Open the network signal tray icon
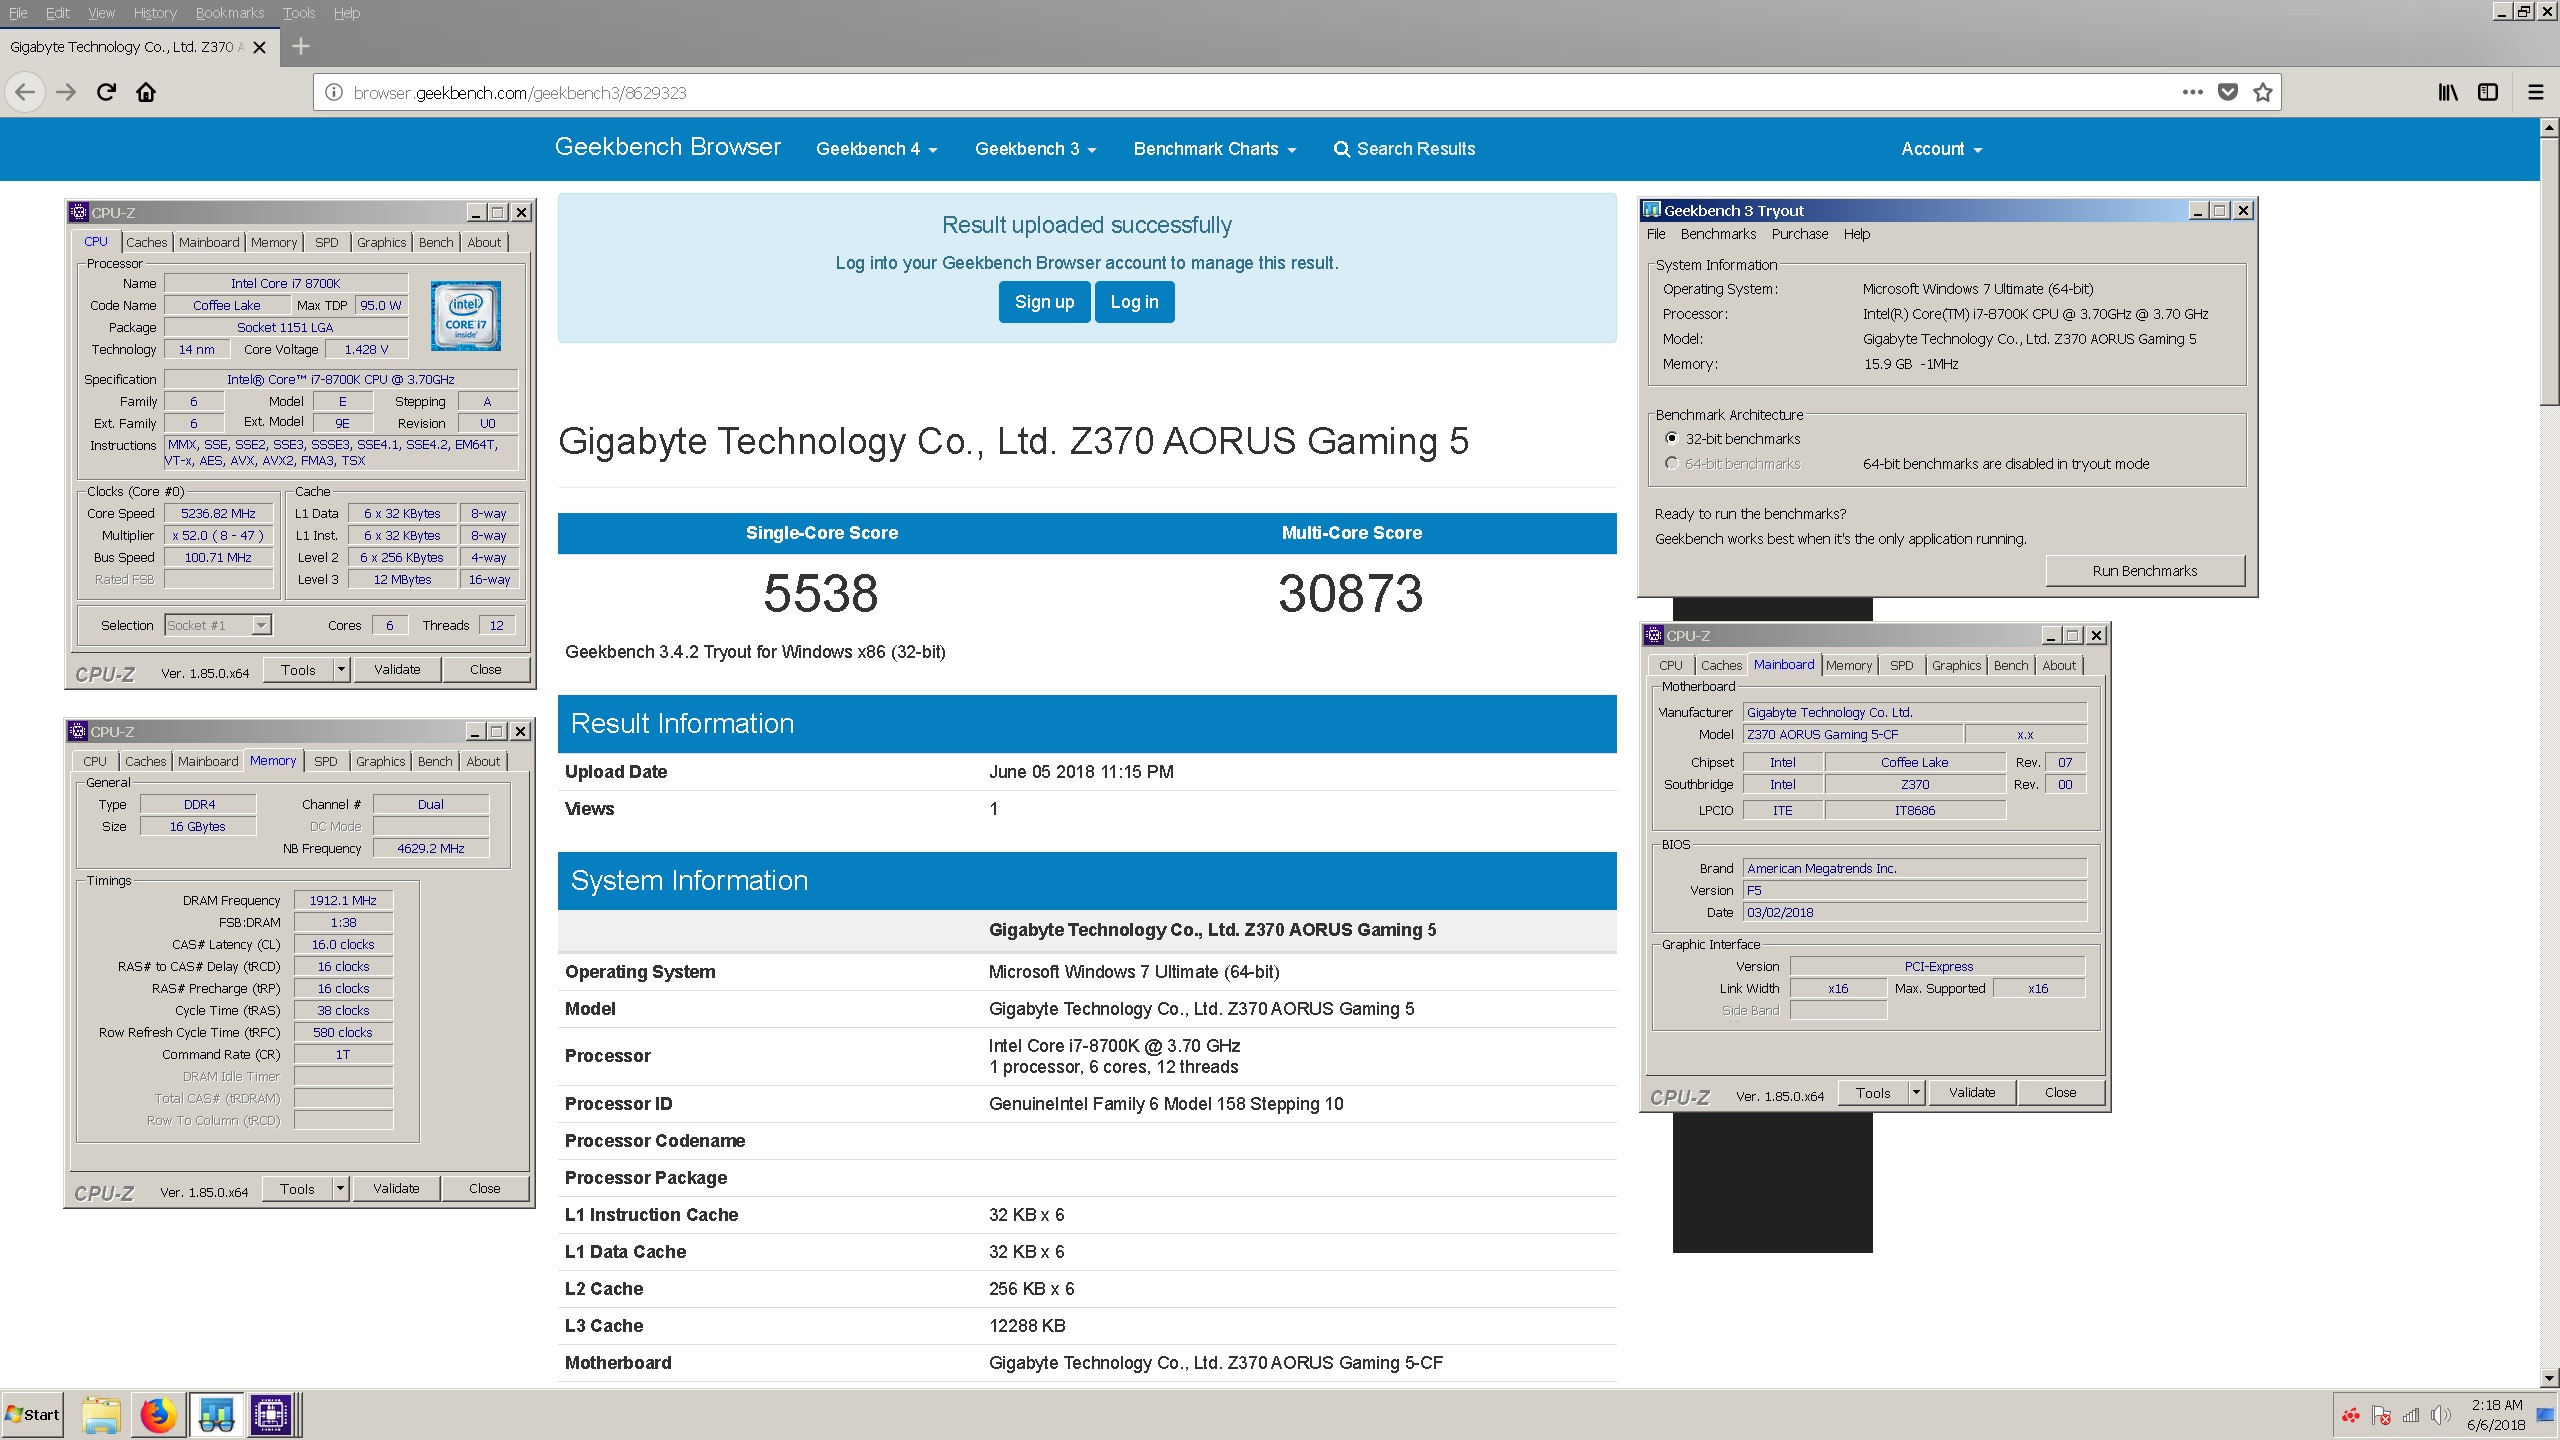Viewport: 2560px width, 1440px height. click(x=2411, y=1415)
